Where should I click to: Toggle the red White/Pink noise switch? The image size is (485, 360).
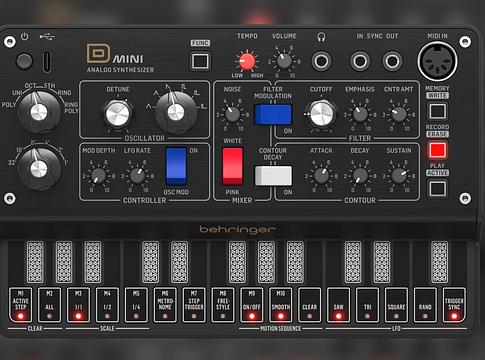pyautogui.click(x=233, y=166)
